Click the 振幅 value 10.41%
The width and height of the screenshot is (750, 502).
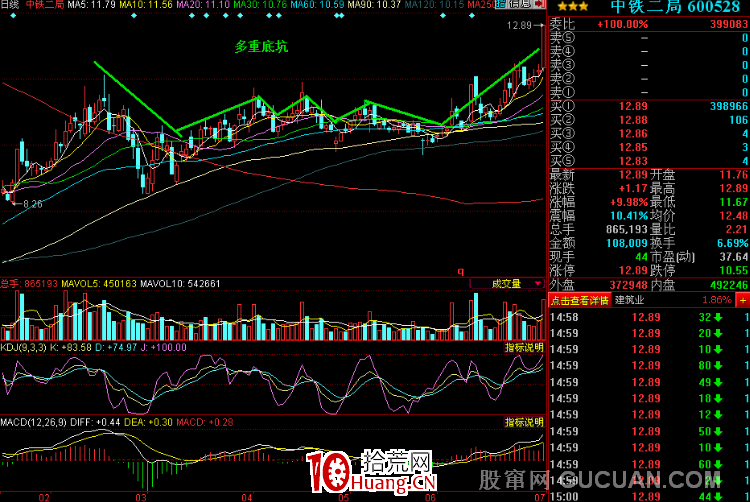coord(629,216)
